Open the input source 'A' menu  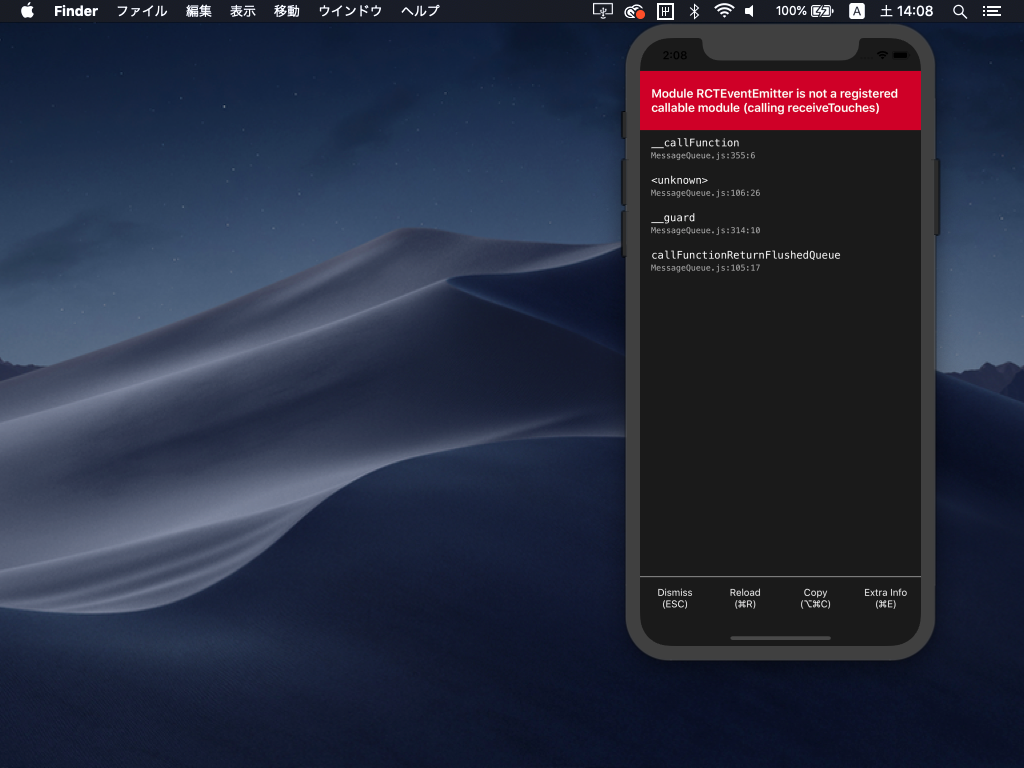[856, 11]
